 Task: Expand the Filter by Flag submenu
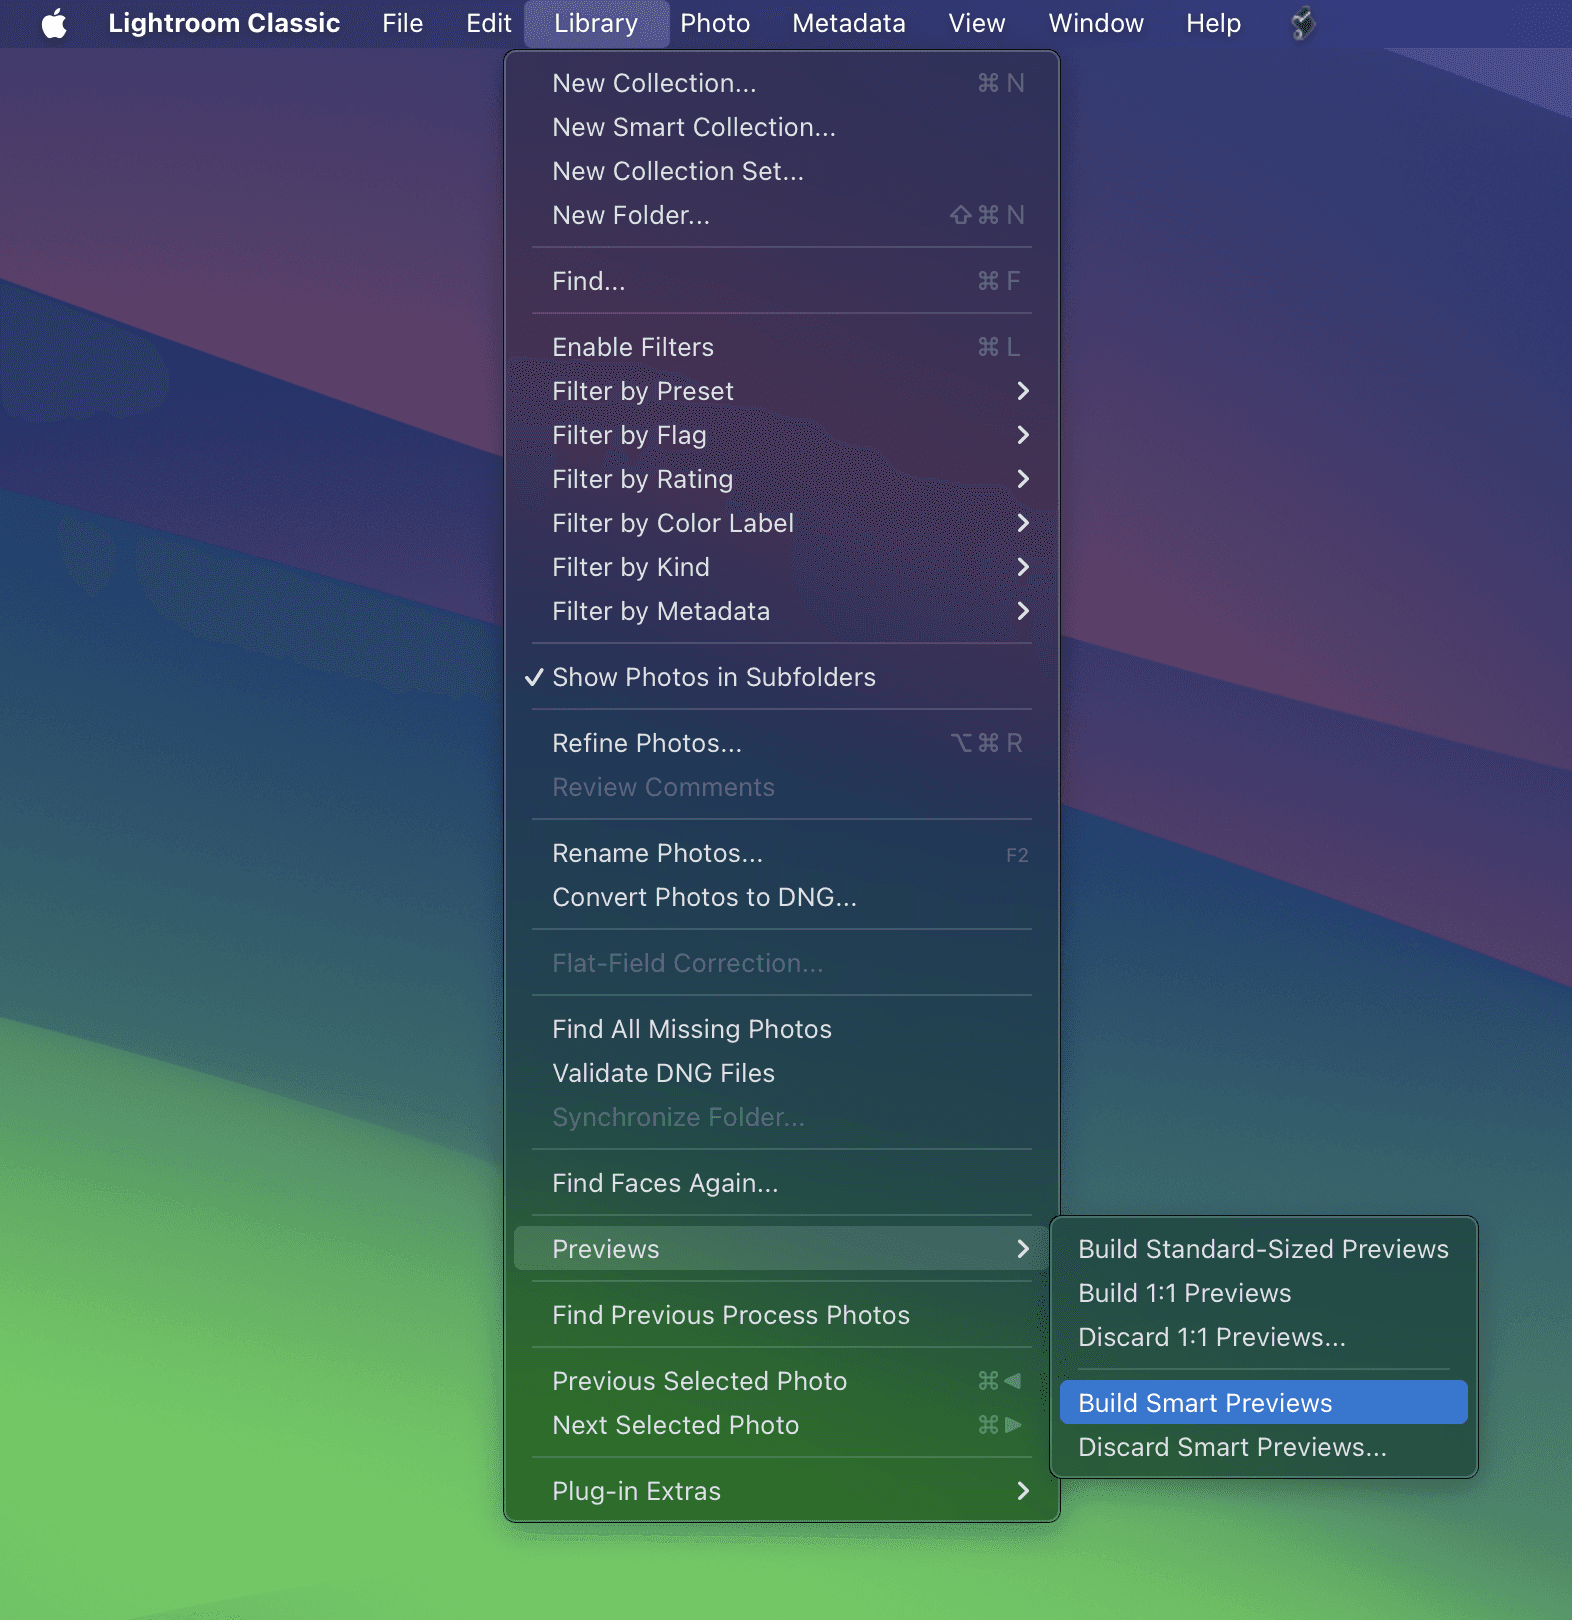pyautogui.click(x=782, y=435)
